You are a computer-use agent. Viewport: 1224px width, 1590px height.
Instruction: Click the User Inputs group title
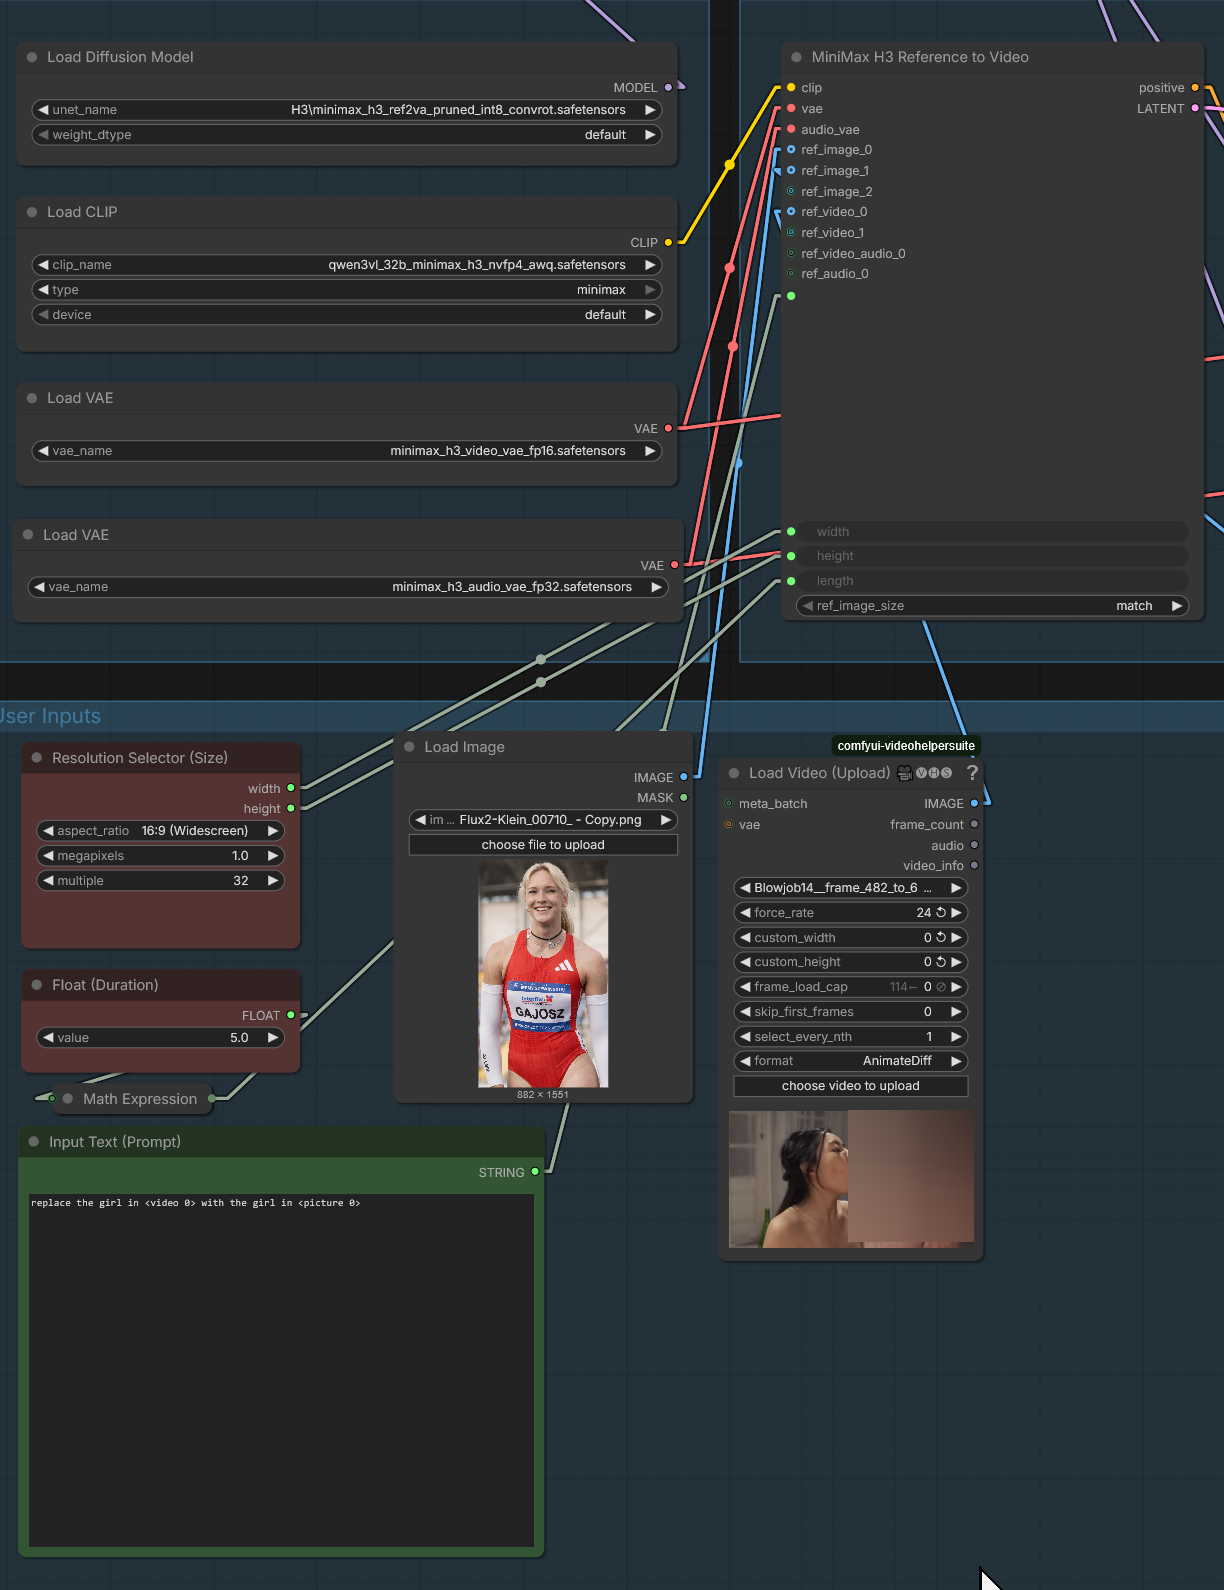(x=49, y=716)
